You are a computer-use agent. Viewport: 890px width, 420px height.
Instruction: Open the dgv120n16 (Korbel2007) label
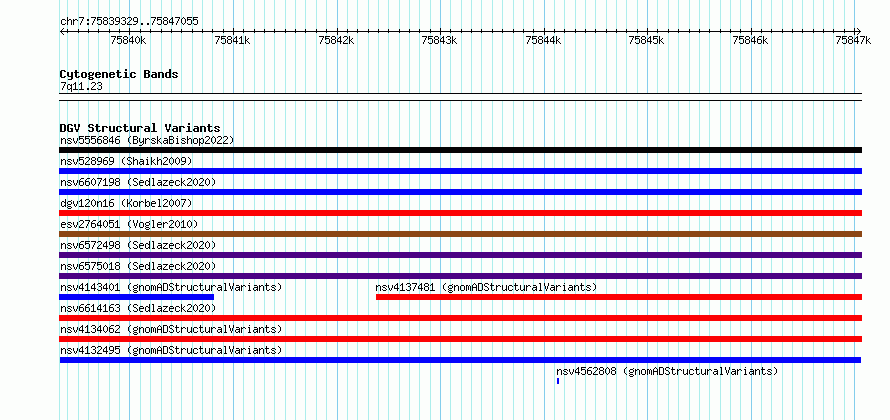coord(126,203)
